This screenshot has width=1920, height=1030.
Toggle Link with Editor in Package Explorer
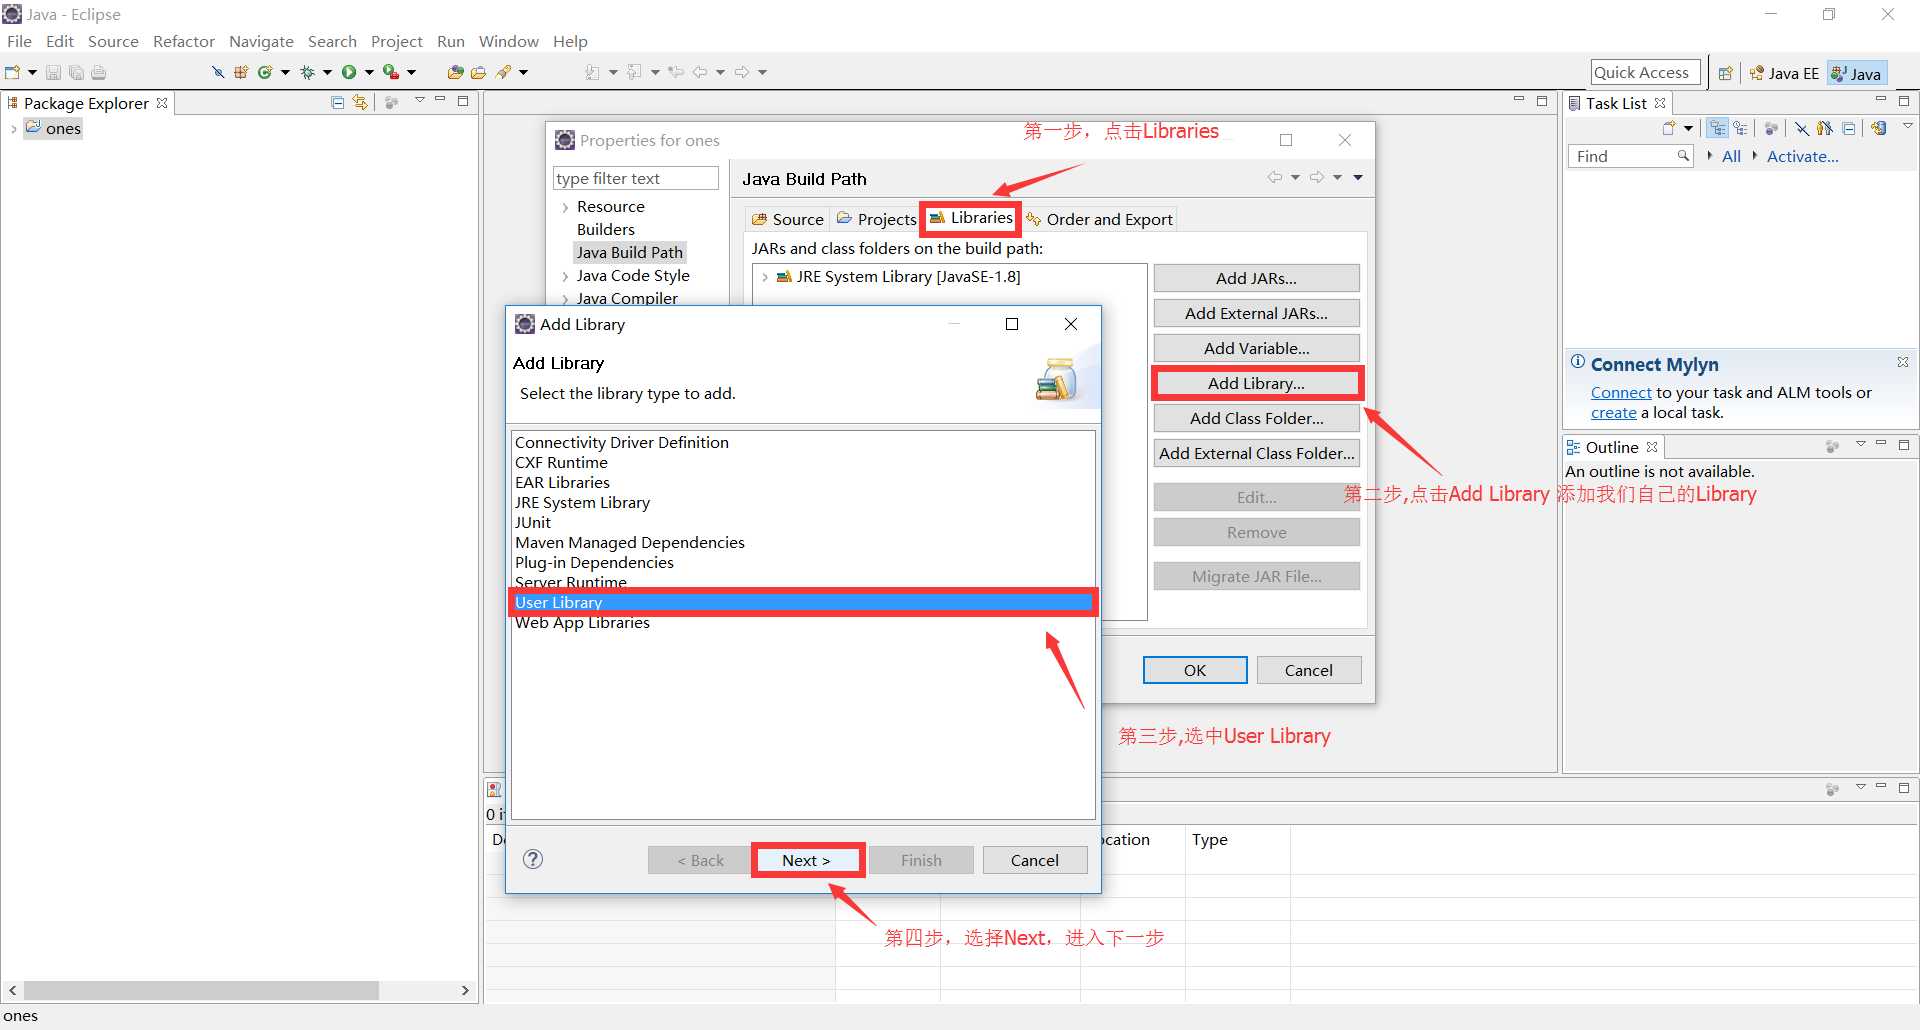coord(360,102)
